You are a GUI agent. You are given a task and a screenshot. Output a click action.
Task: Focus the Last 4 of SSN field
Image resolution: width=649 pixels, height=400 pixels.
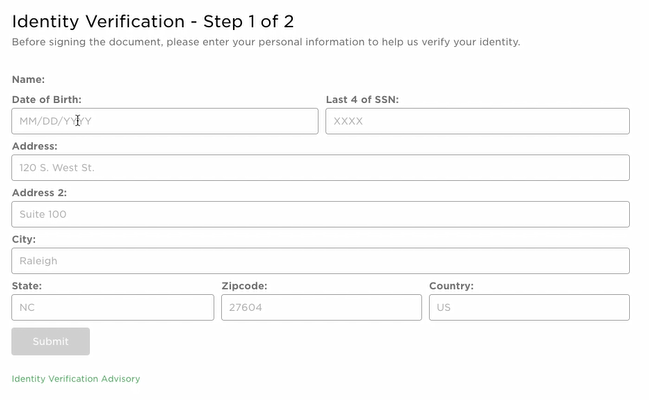[477, 121]
